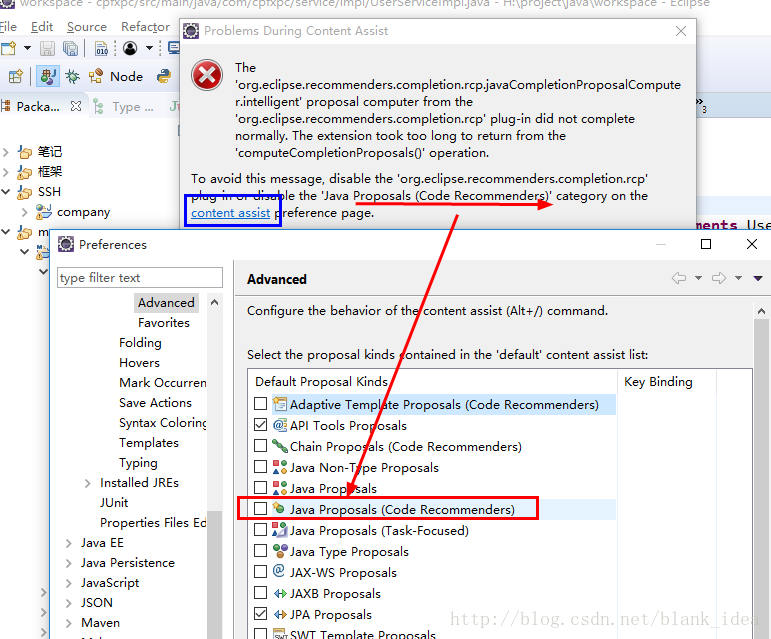The width and height of the screenshot is (771, 639).
Task: Select Typing preference page
Action: pos(138,463)
